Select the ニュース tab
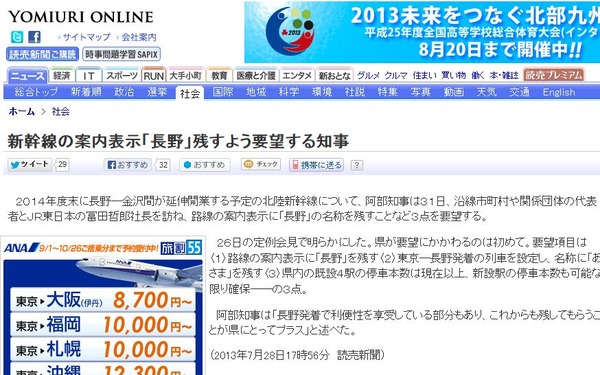 click(28, 75)
